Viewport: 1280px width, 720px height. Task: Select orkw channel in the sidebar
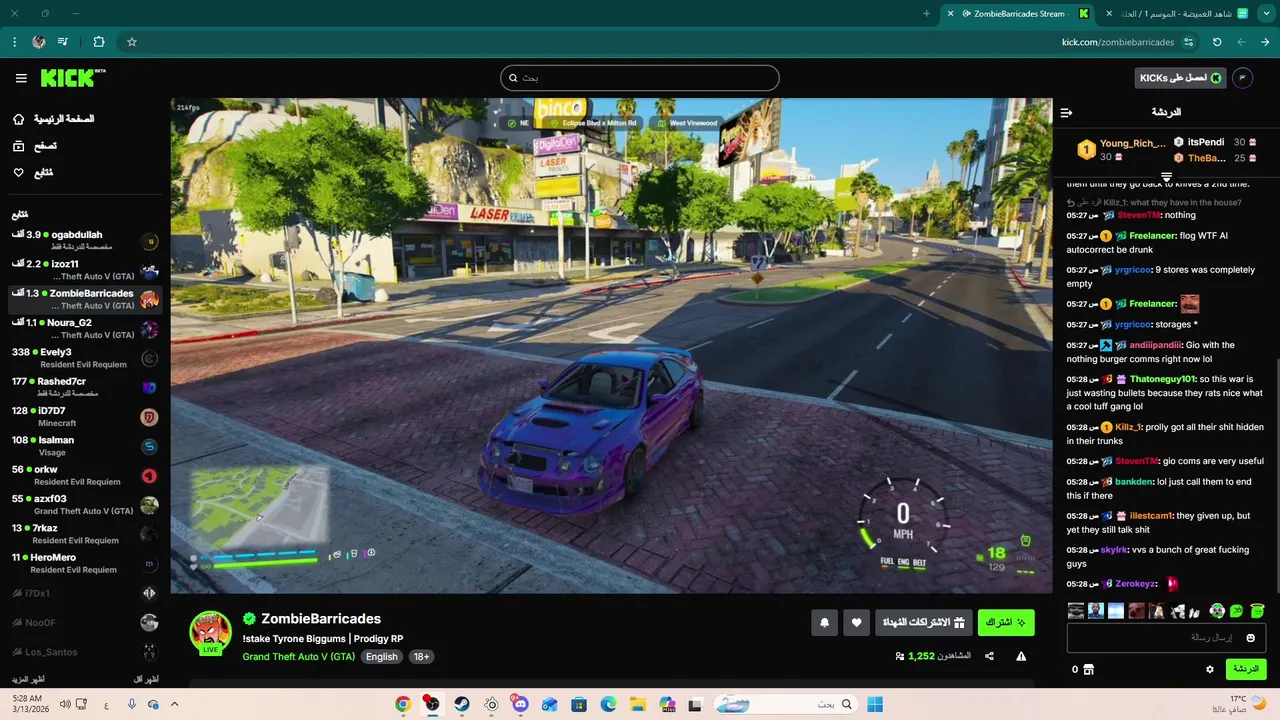[x=85, y=475]
